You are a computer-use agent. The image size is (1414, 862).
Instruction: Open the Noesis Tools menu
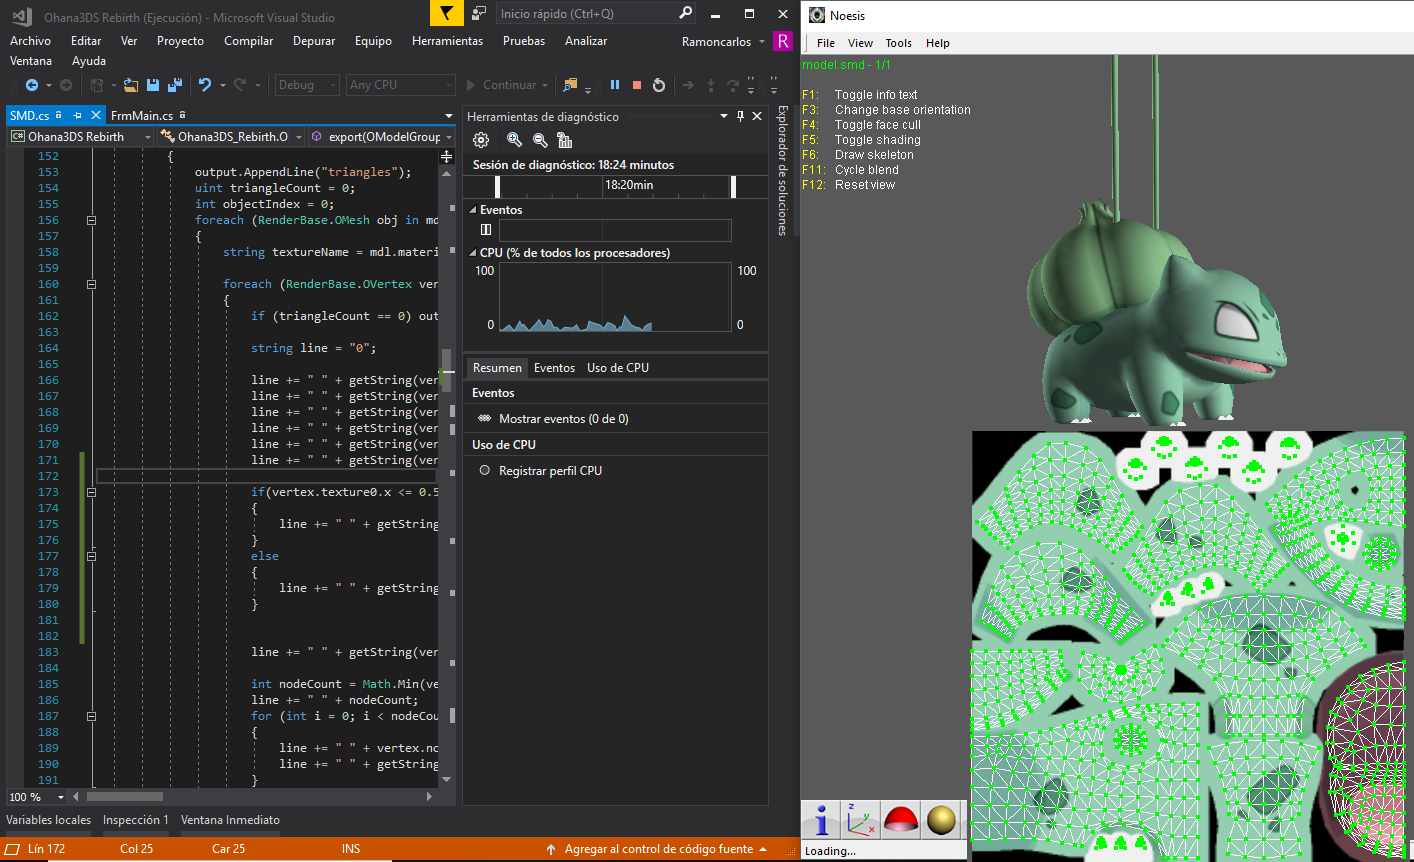(x=898, y=43)
